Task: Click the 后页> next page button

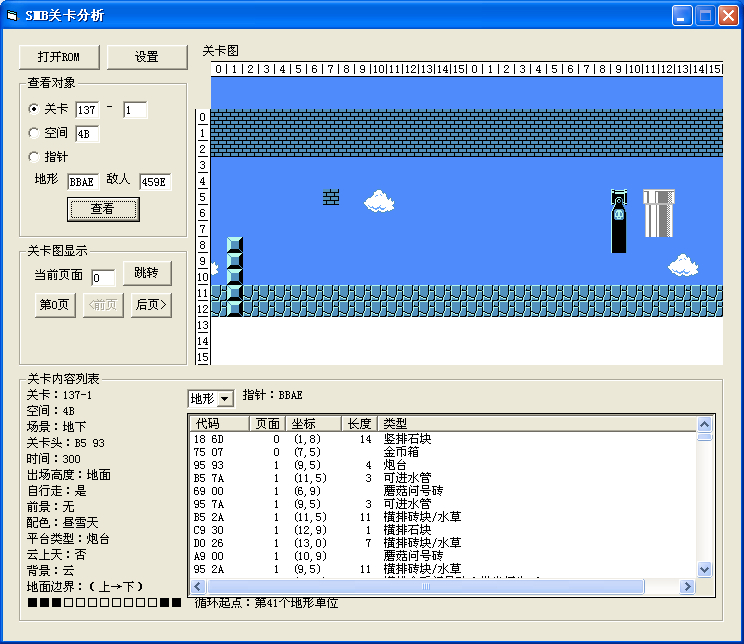Action: [x=151, y=305]
